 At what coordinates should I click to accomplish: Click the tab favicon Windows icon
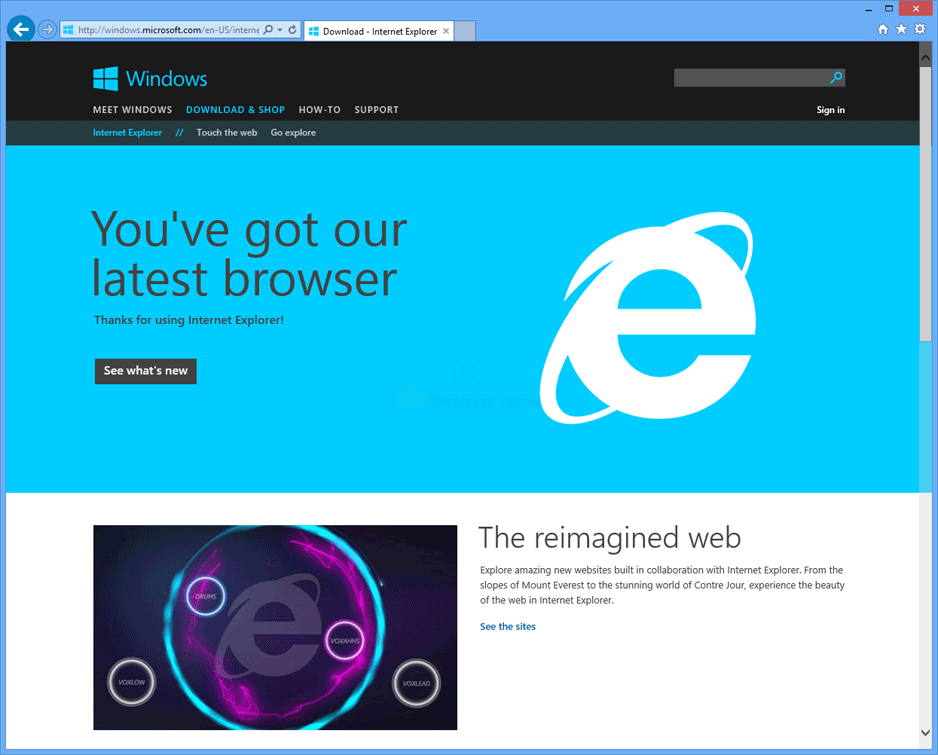click(313, 31)
